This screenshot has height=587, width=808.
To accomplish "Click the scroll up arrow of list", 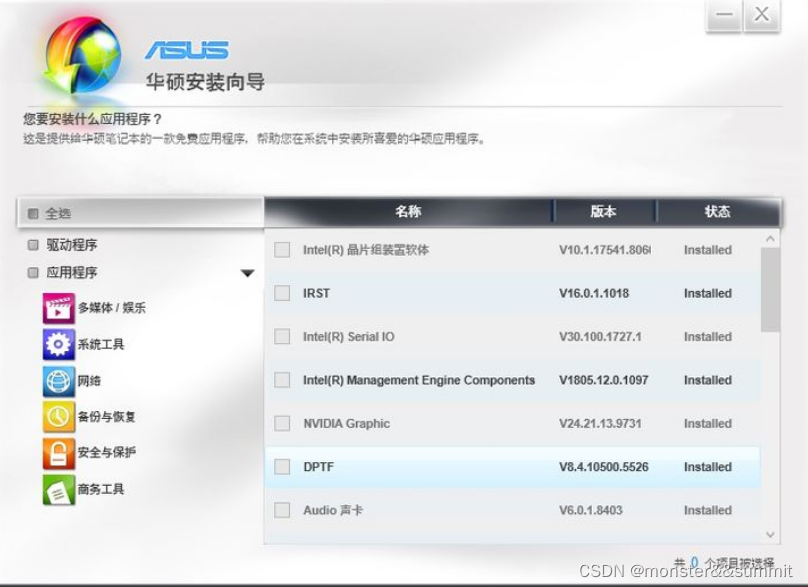I will [x=770, y=239].
